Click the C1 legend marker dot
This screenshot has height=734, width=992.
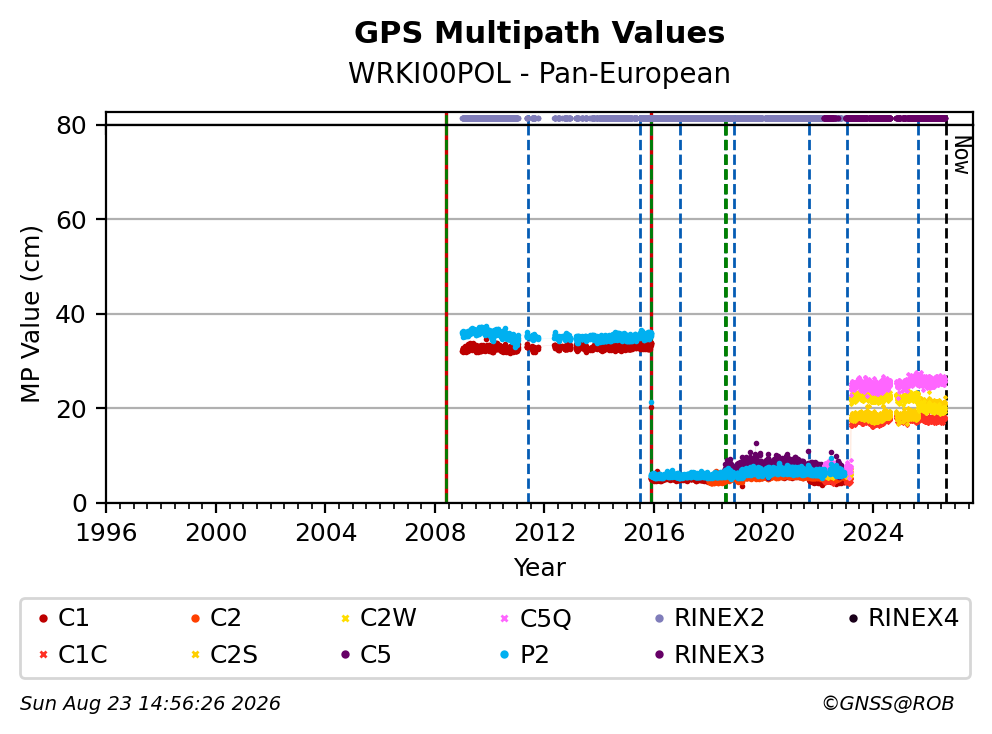[x=43, y=618]
